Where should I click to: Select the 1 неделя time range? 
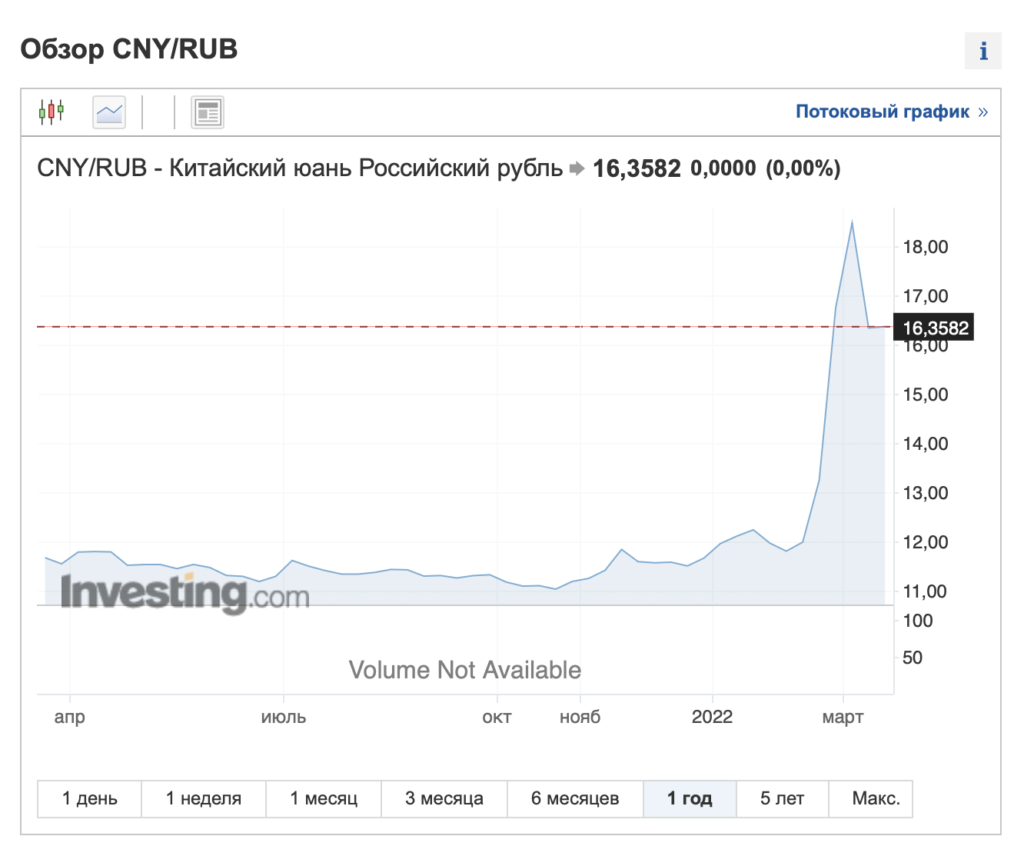click(204, 798)
